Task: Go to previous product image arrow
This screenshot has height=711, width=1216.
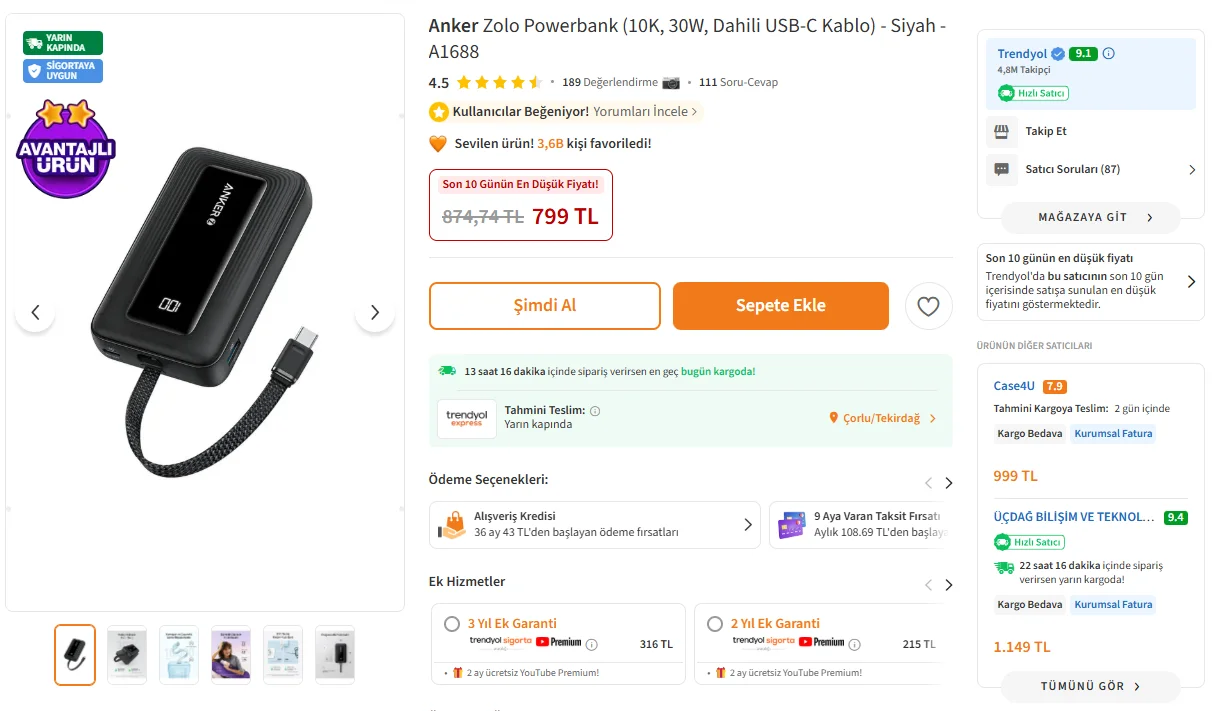Action: tap(35, 313)
